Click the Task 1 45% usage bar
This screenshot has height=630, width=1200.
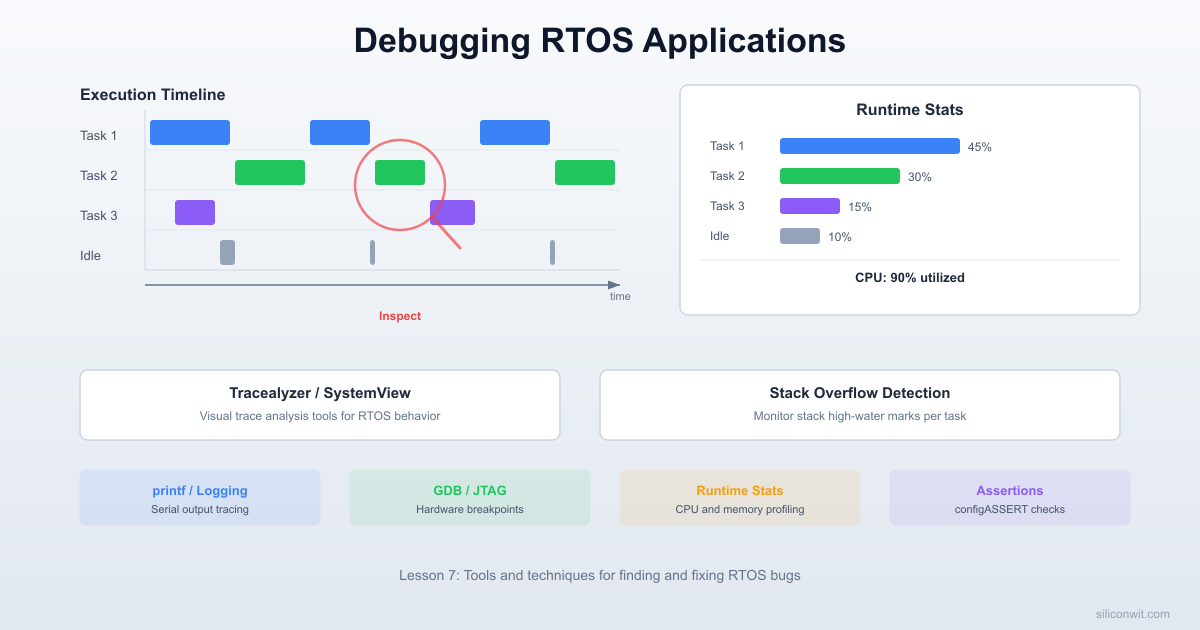pyautogui.click(x=869, y=145)
